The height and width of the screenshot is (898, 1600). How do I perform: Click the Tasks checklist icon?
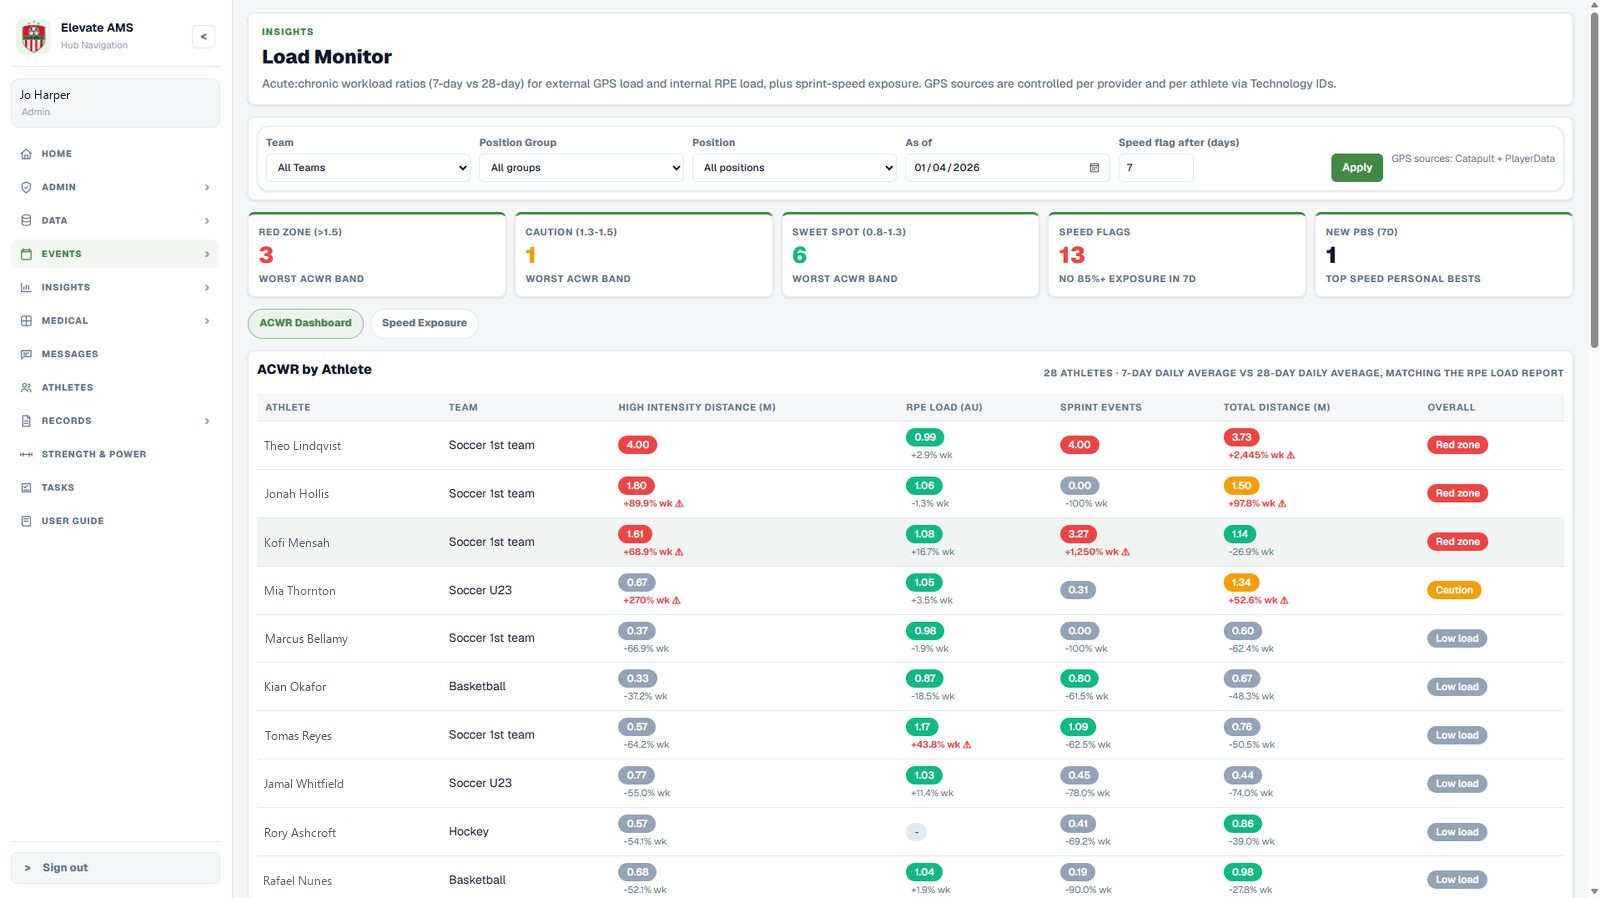coord(26,488)
